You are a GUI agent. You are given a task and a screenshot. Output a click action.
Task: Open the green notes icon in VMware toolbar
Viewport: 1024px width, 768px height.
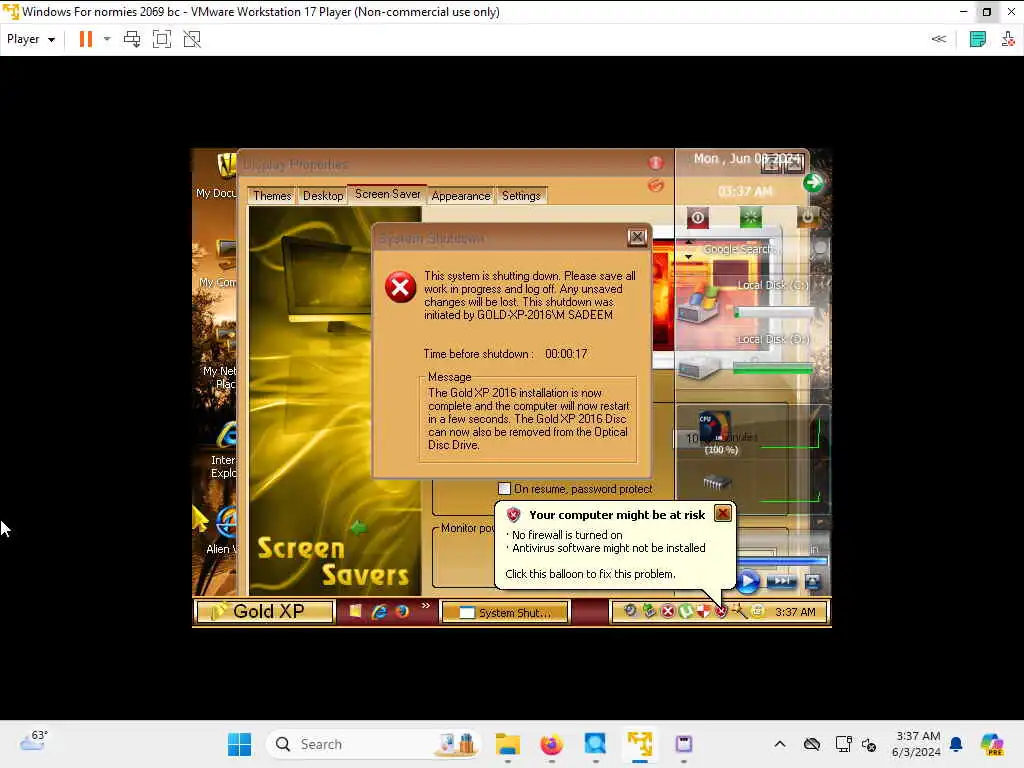(x=978, y=39)
